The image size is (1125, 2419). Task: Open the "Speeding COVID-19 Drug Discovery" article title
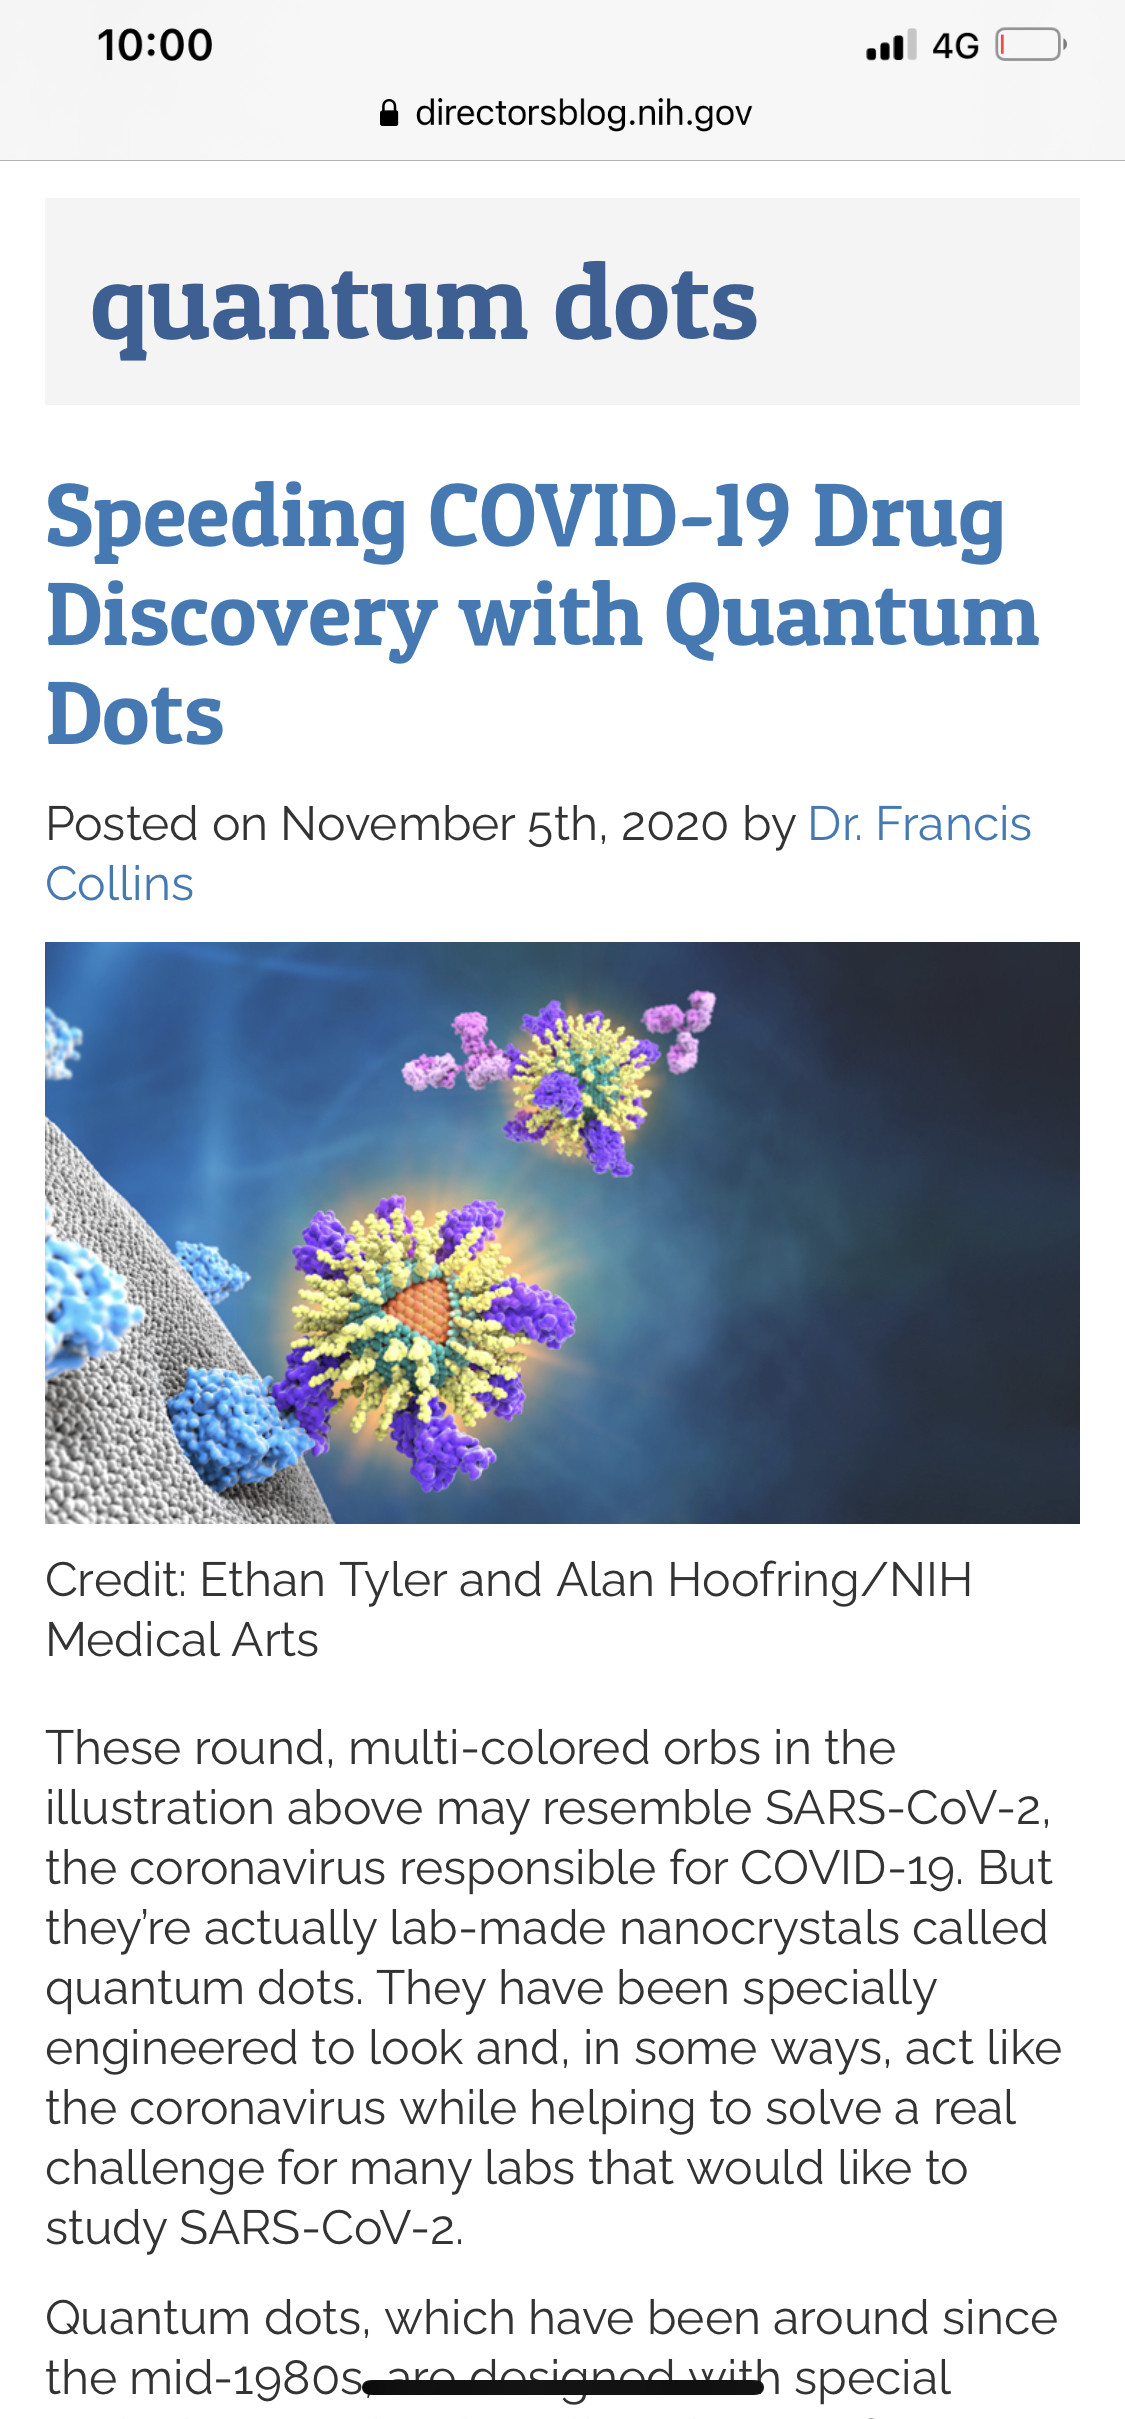pos(540,614)
